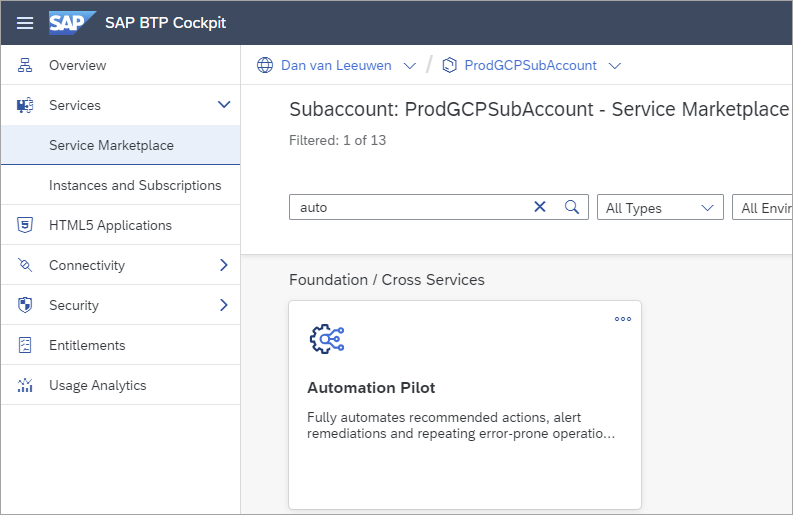Click the 'Filtered: 1 of 13' text
Screen dimensions: 793x515
click(x=337, y=140)
